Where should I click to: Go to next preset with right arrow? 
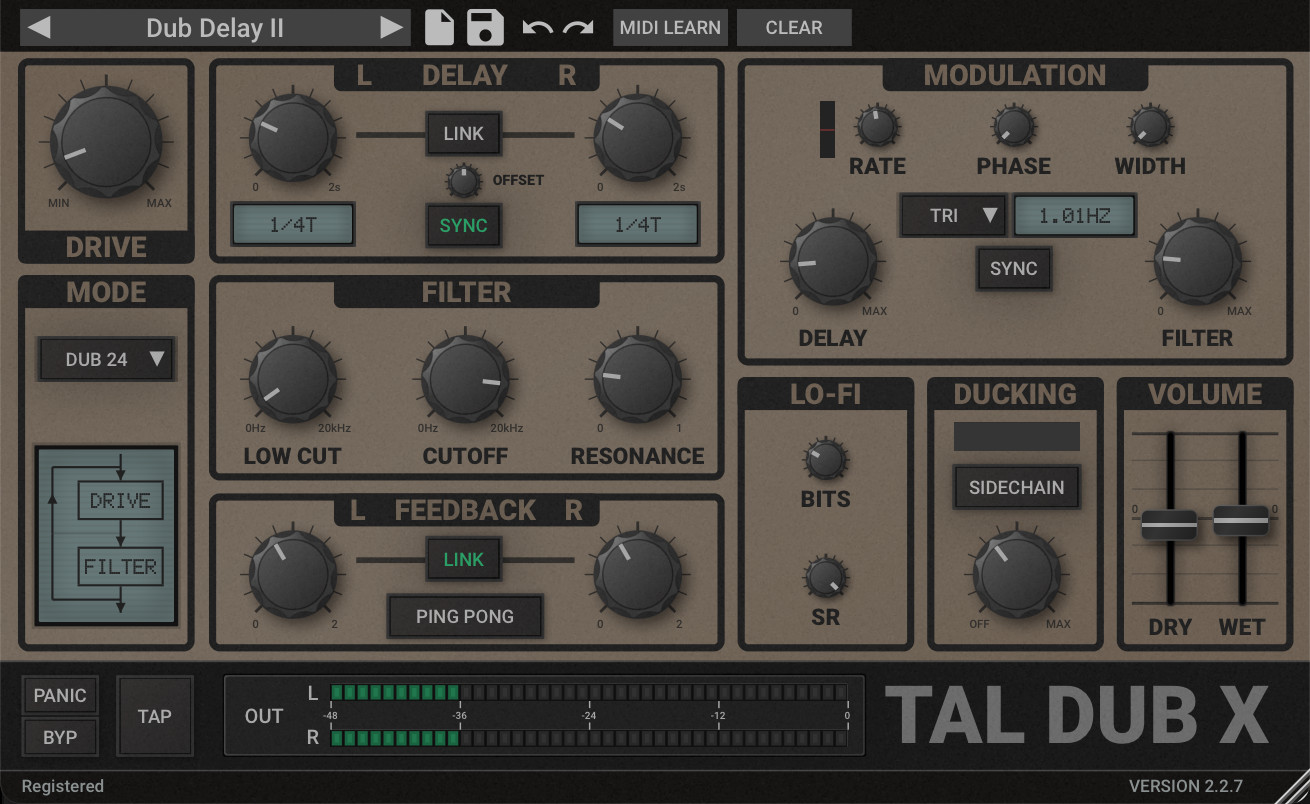click(392, 28)
